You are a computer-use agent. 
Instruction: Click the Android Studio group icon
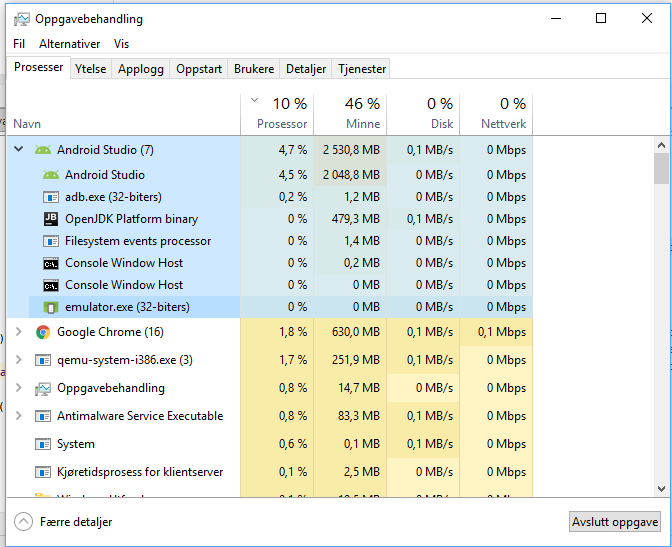[x=43, y=150]
